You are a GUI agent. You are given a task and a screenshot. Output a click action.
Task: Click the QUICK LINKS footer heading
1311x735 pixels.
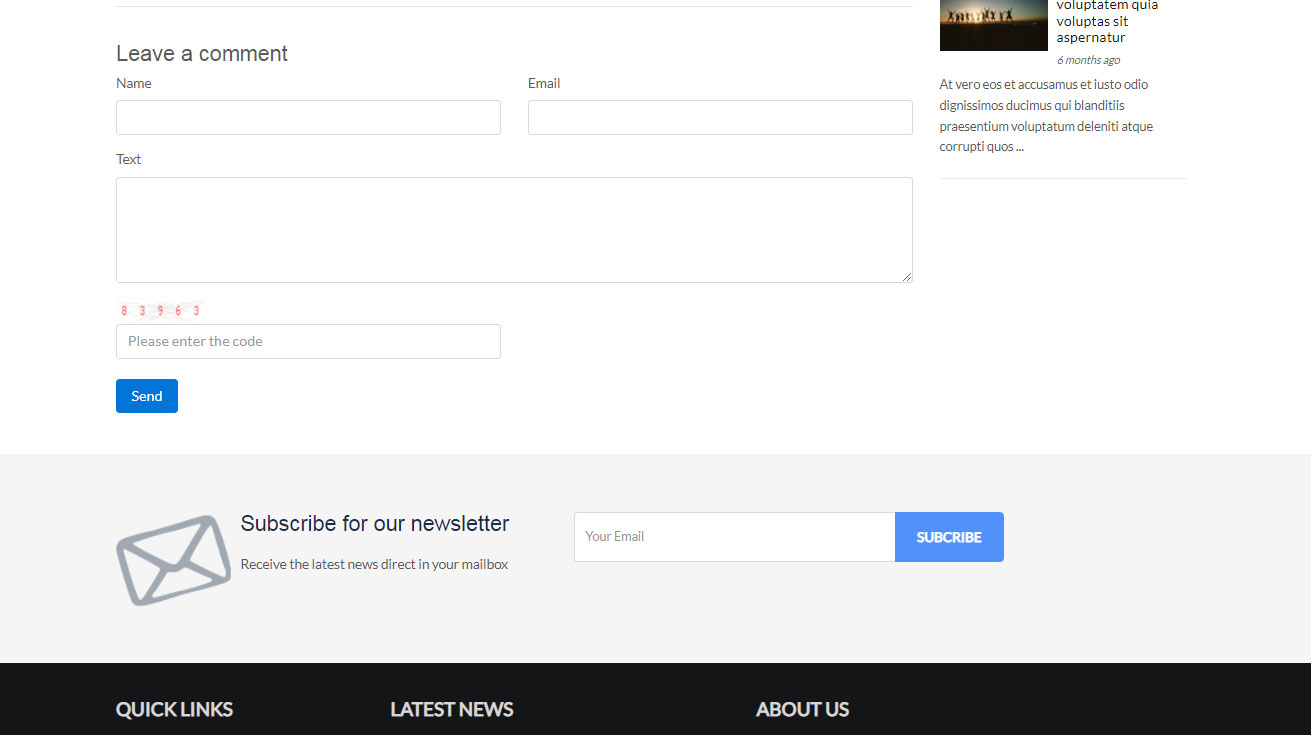[x=174, y=709]
